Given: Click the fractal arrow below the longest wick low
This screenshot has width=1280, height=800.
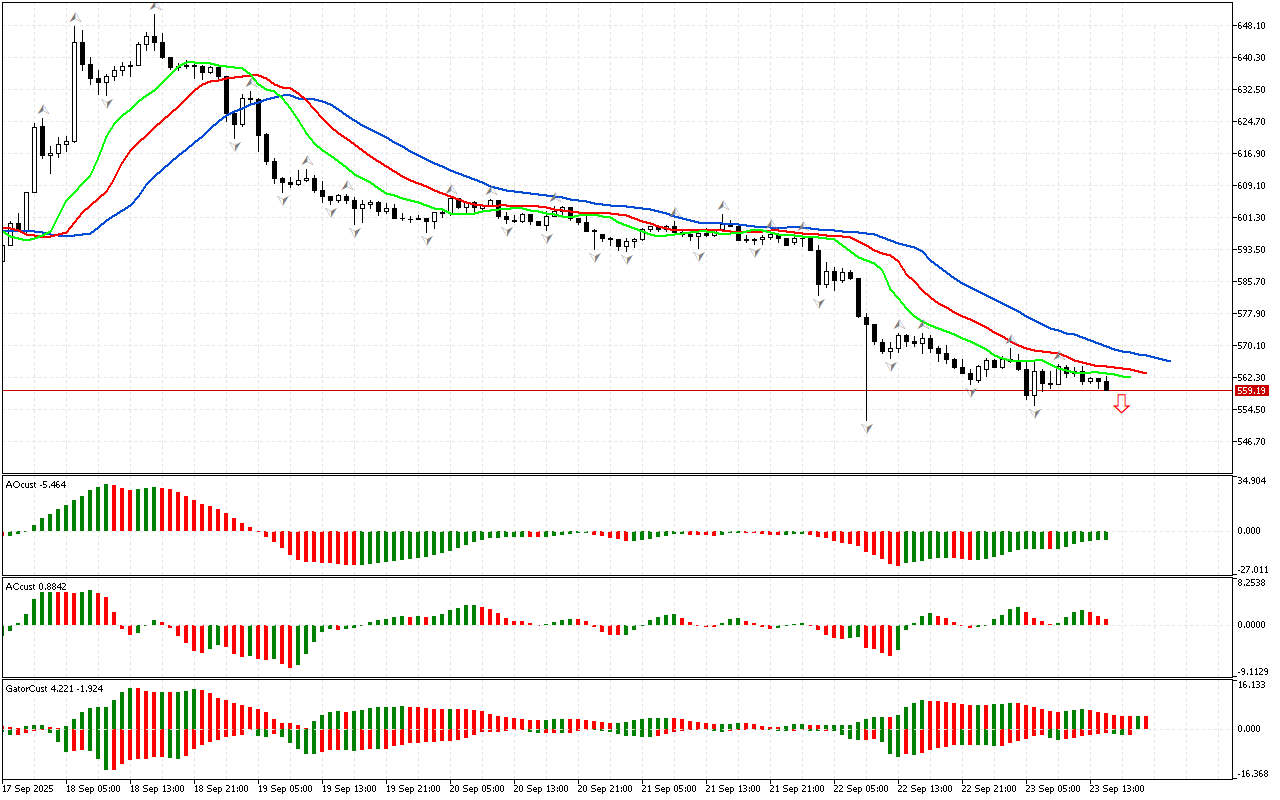Looking at the screenshot, I should (866, 428).
